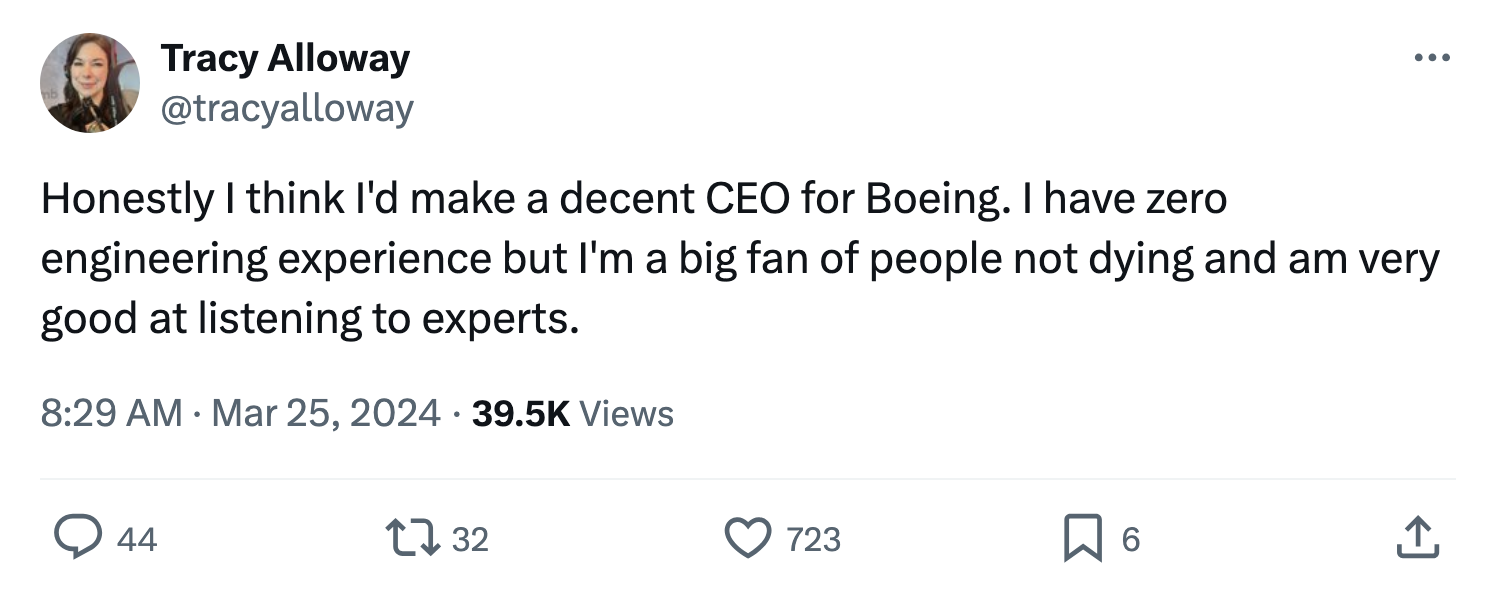Click the Views label
The height and width of the screenshot is (594, 1494).
627,413
